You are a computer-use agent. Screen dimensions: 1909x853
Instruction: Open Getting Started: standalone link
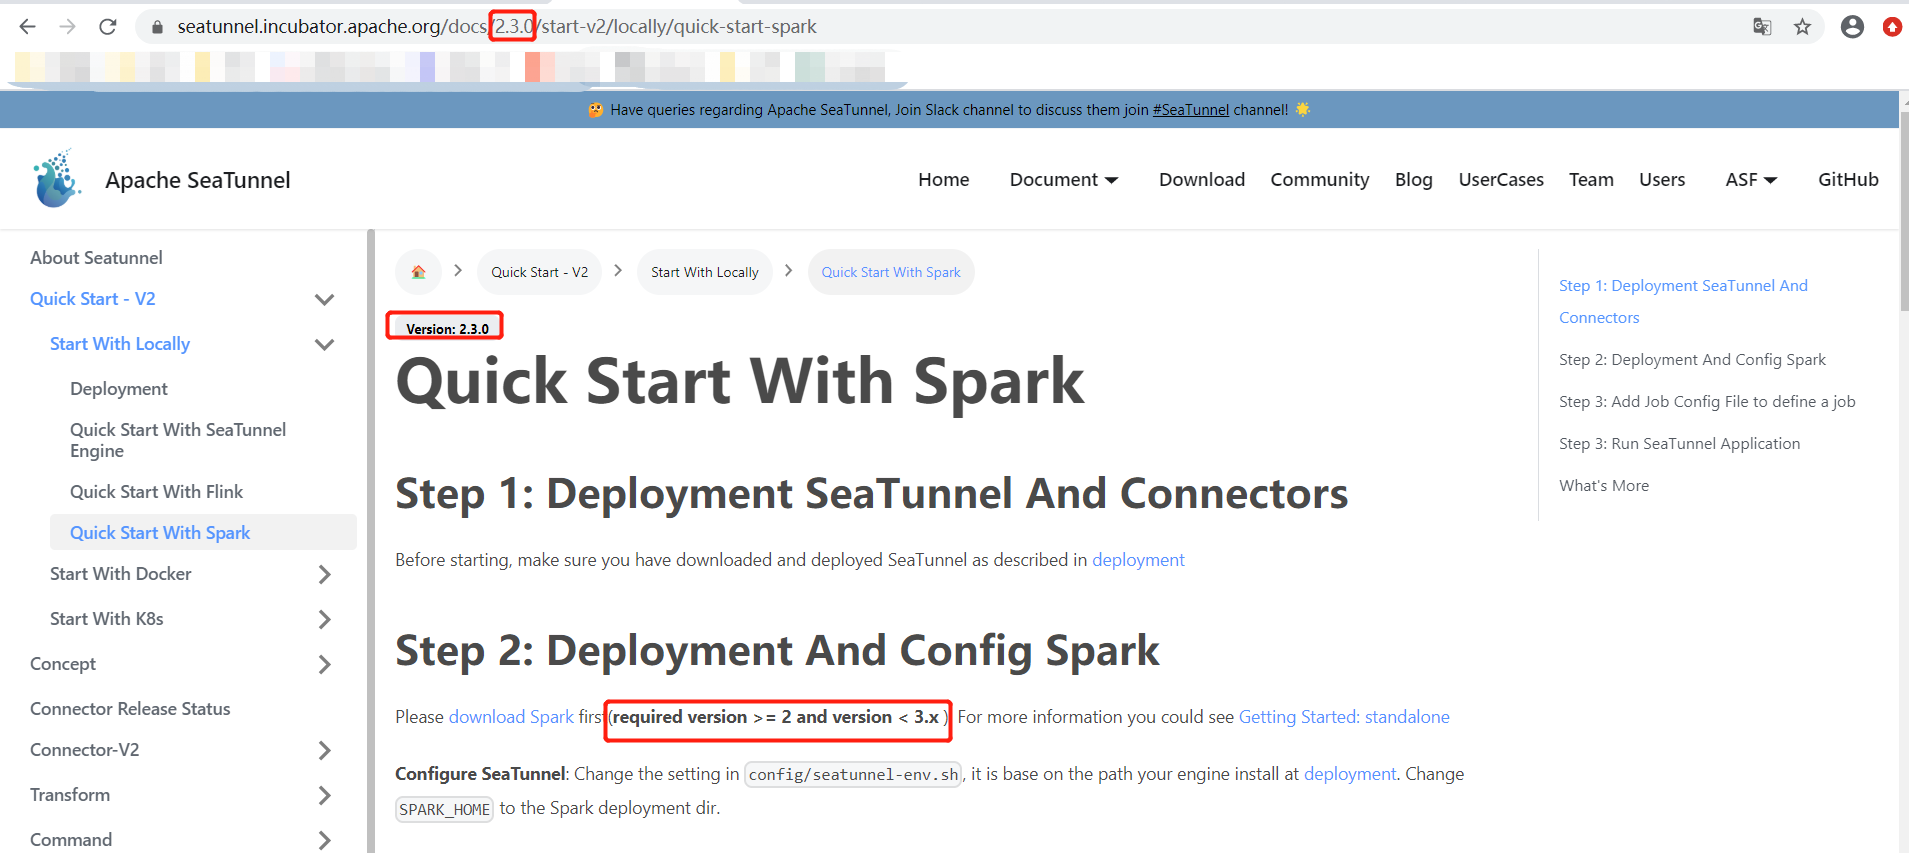click(1344, 717)
